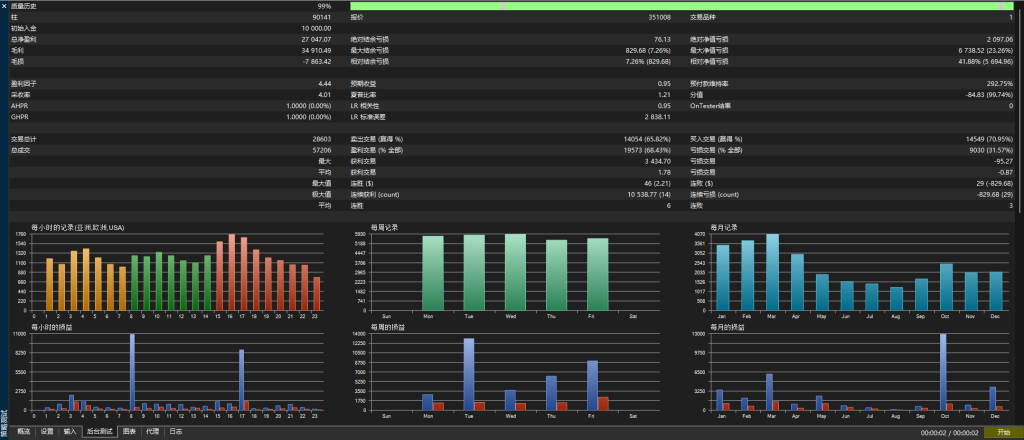
Task: Click the tall blue Tue bar in 每周的损益
Action: tap(469, 375)
